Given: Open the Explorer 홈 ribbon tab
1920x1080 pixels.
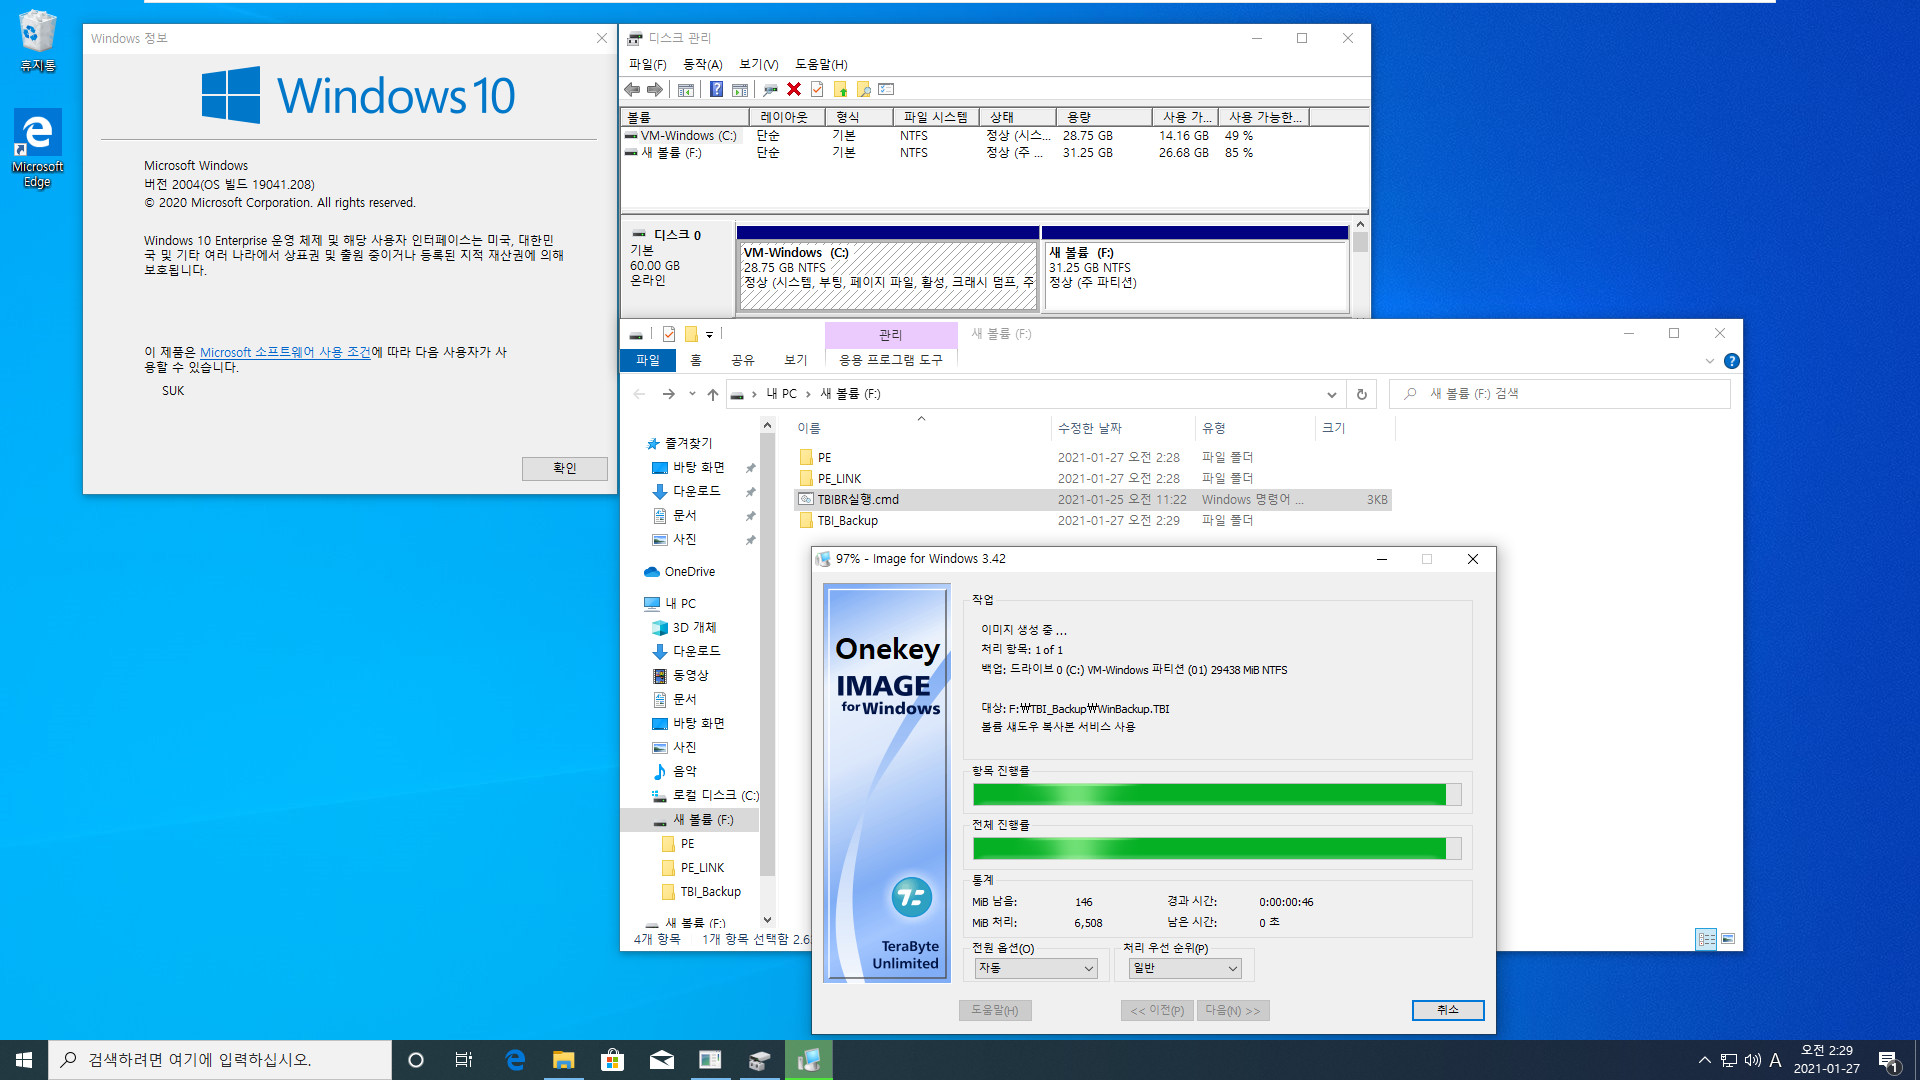Looking at the screenshot, I should click(696, 360).
